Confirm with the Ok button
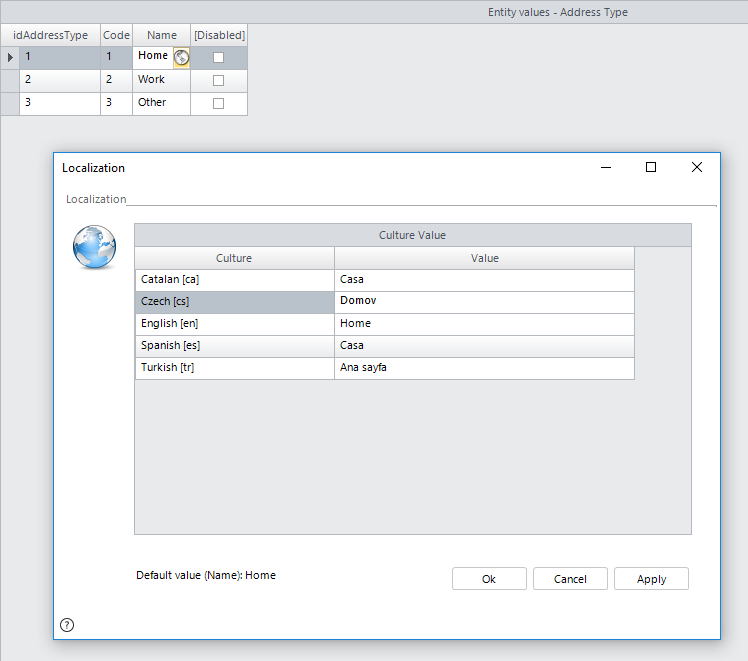The width and height of the screenshot is (748, 661). (x=489, y=578)
